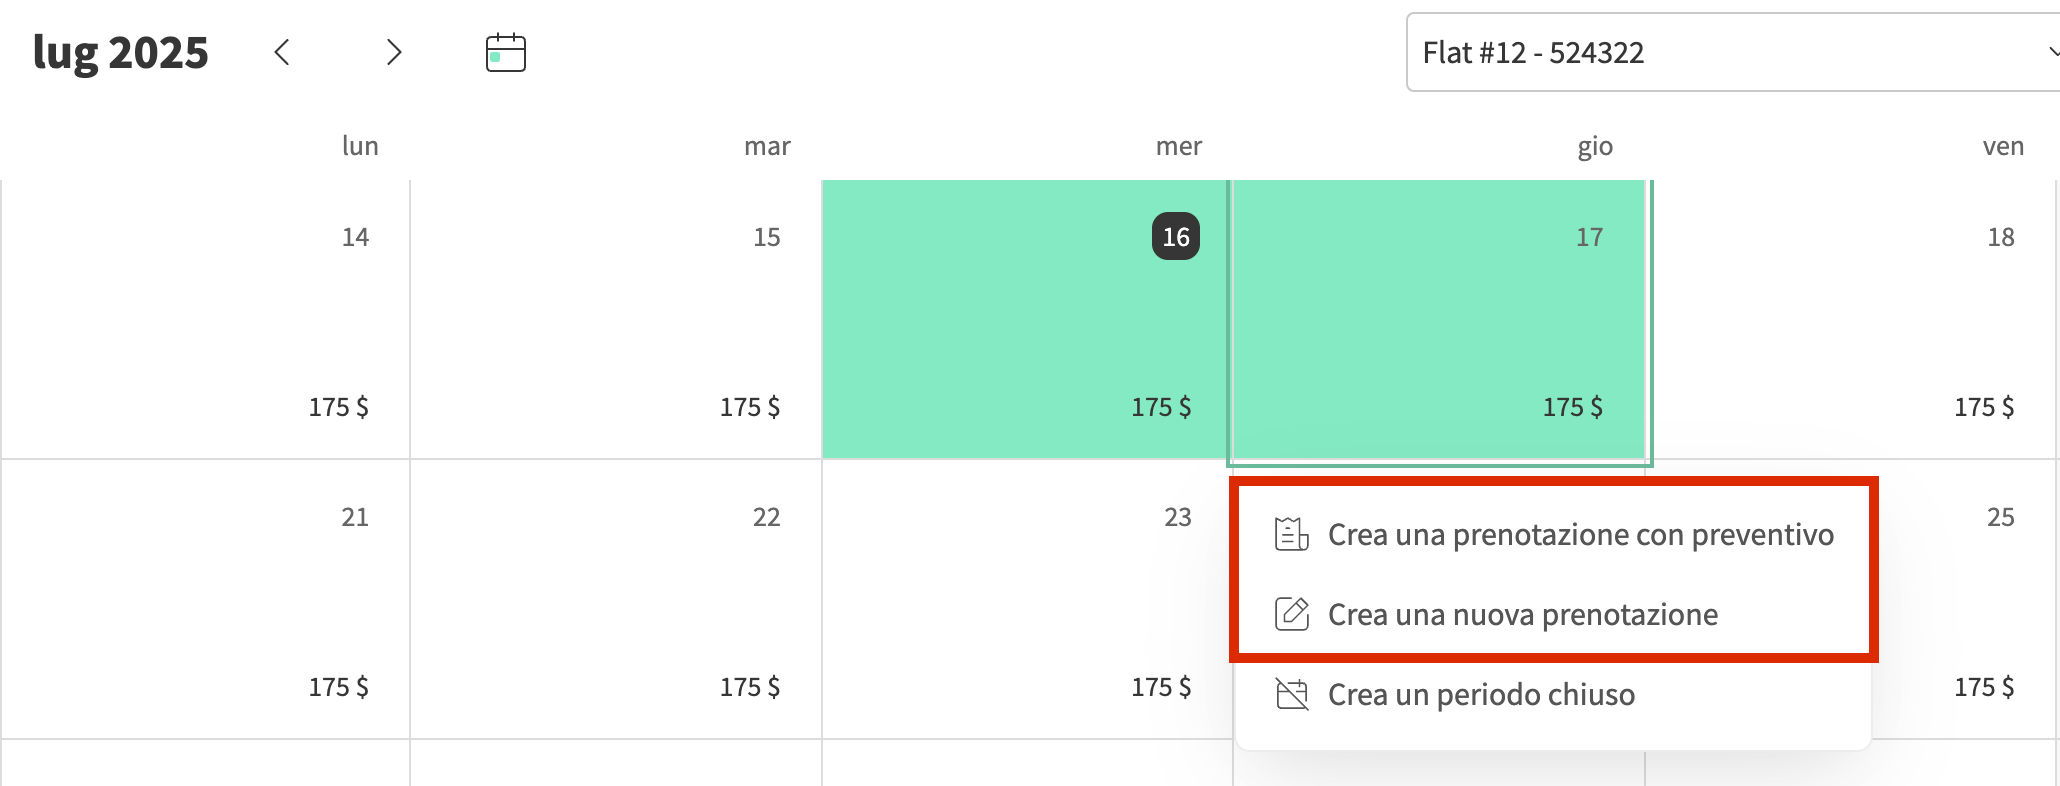Go to the next month
The width and height of the screenshot is (2060, 786).
394,52
